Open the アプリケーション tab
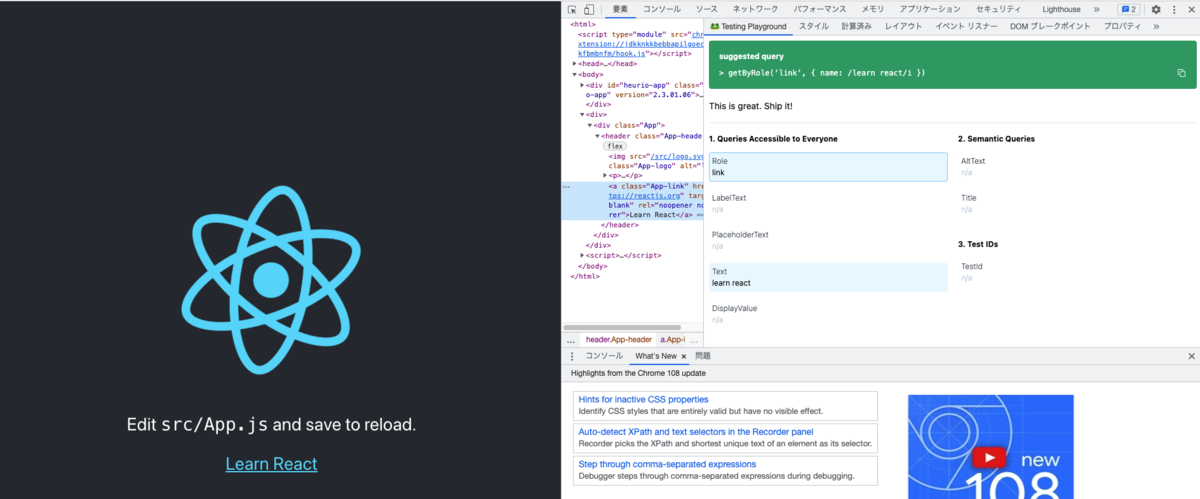The height and width of the screenshot is (499, 1200). 930,9
